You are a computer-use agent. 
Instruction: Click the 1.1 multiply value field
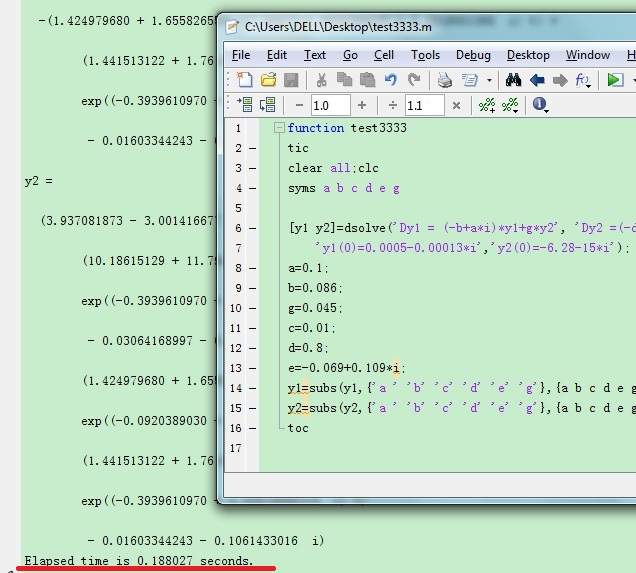coord(424,105)
